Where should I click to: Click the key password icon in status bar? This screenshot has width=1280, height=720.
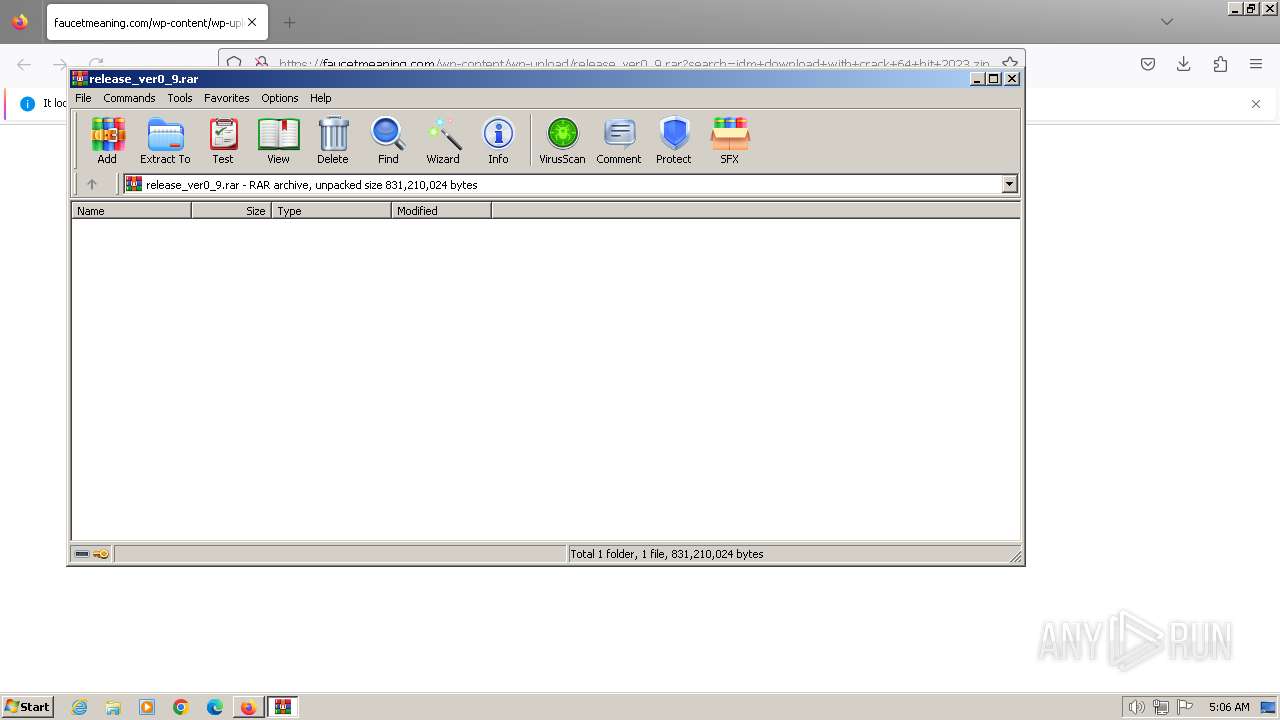(x=101, y=554)
